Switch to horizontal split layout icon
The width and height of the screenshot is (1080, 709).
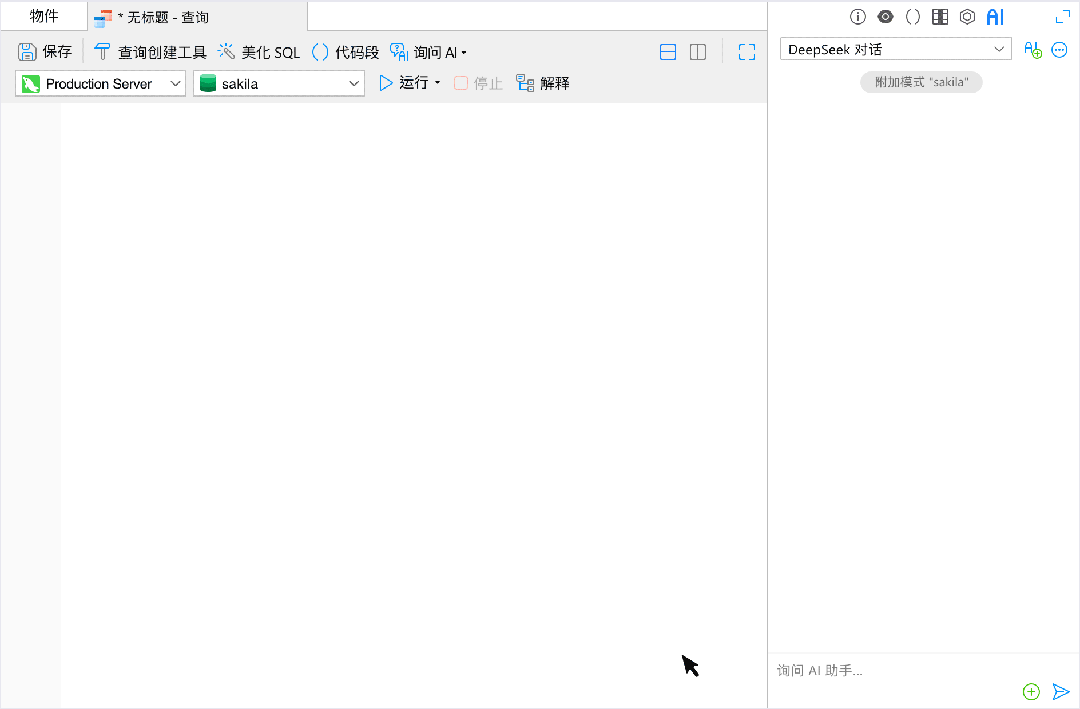tap(667, 52)
